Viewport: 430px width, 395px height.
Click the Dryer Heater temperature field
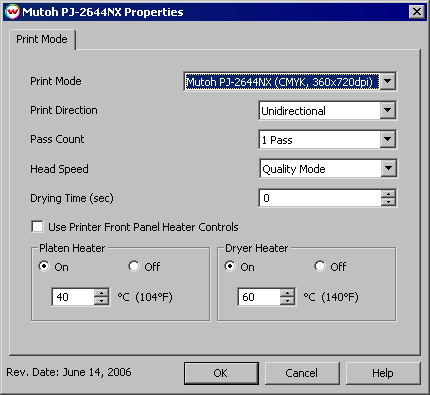259,297
